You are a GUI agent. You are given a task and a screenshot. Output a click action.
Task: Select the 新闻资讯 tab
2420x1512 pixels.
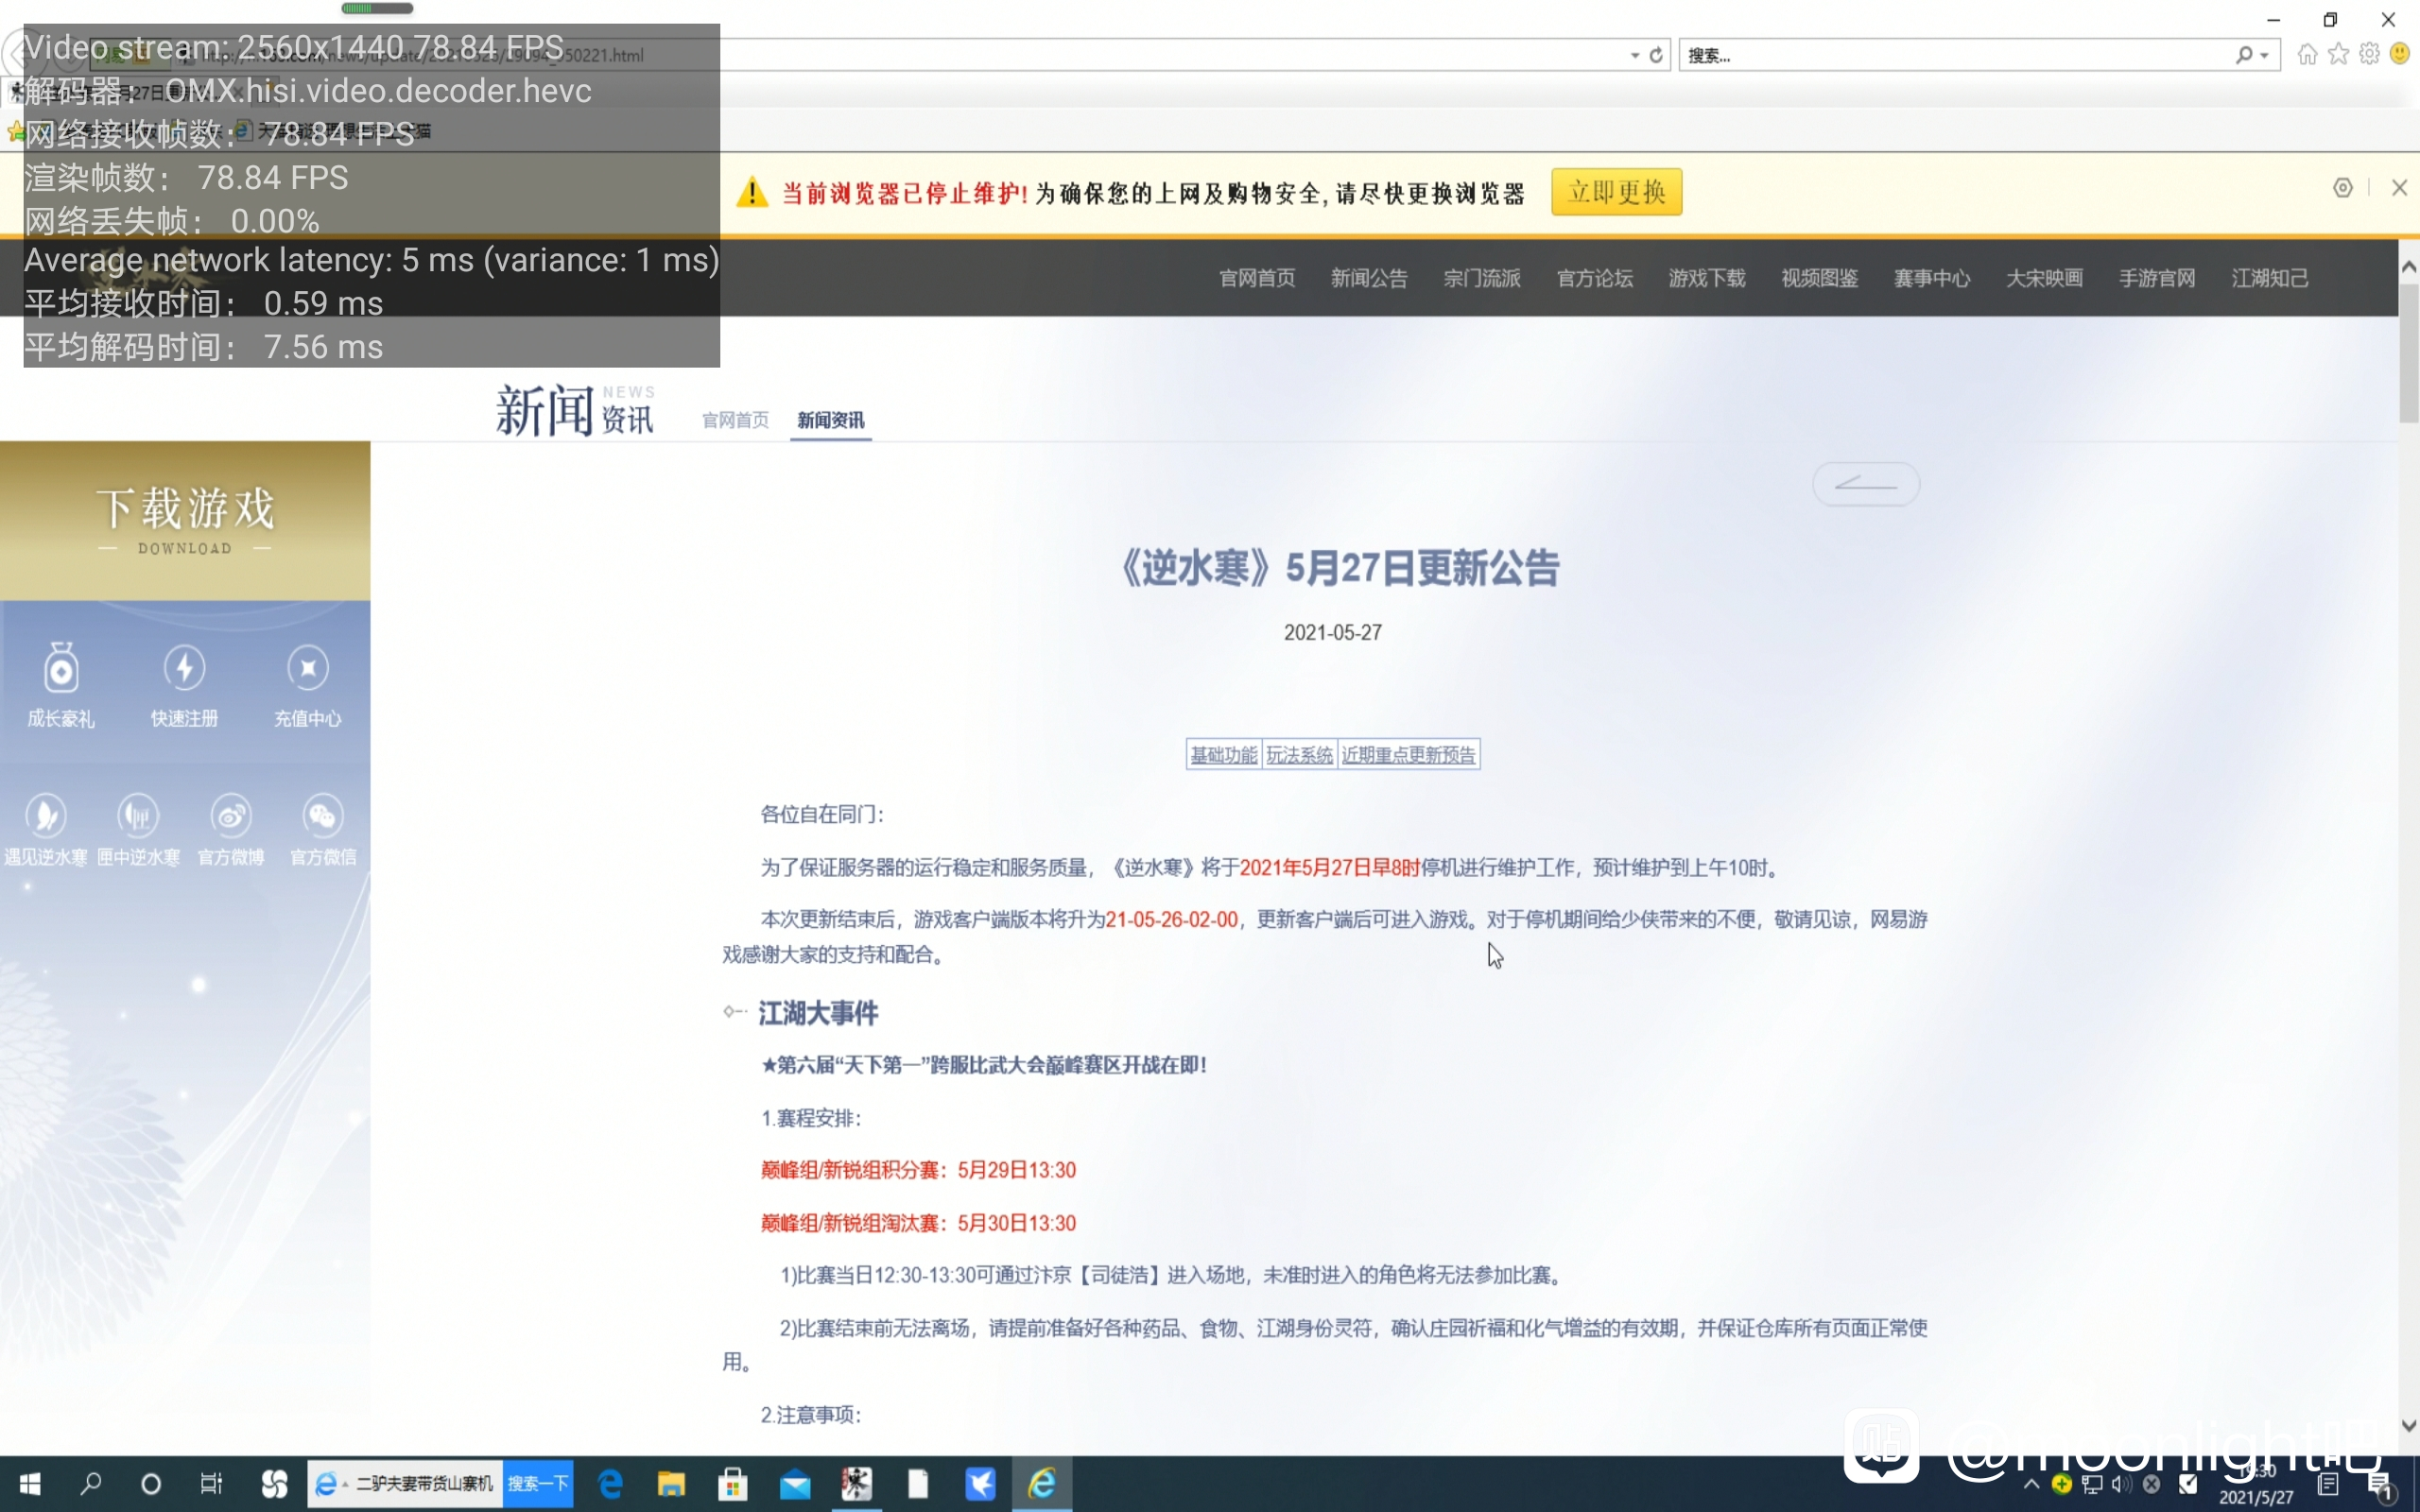[x=831, y=420]
